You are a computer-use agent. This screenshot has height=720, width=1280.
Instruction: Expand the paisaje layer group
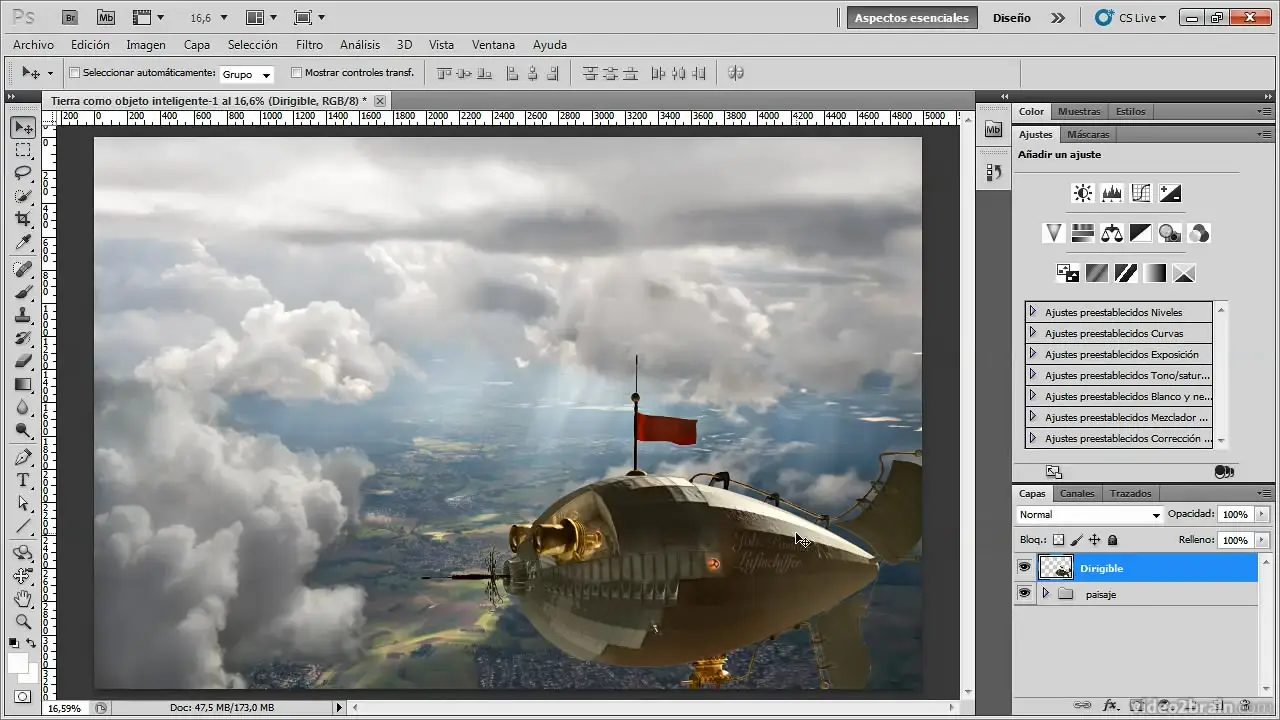(x=1046, y=594)
